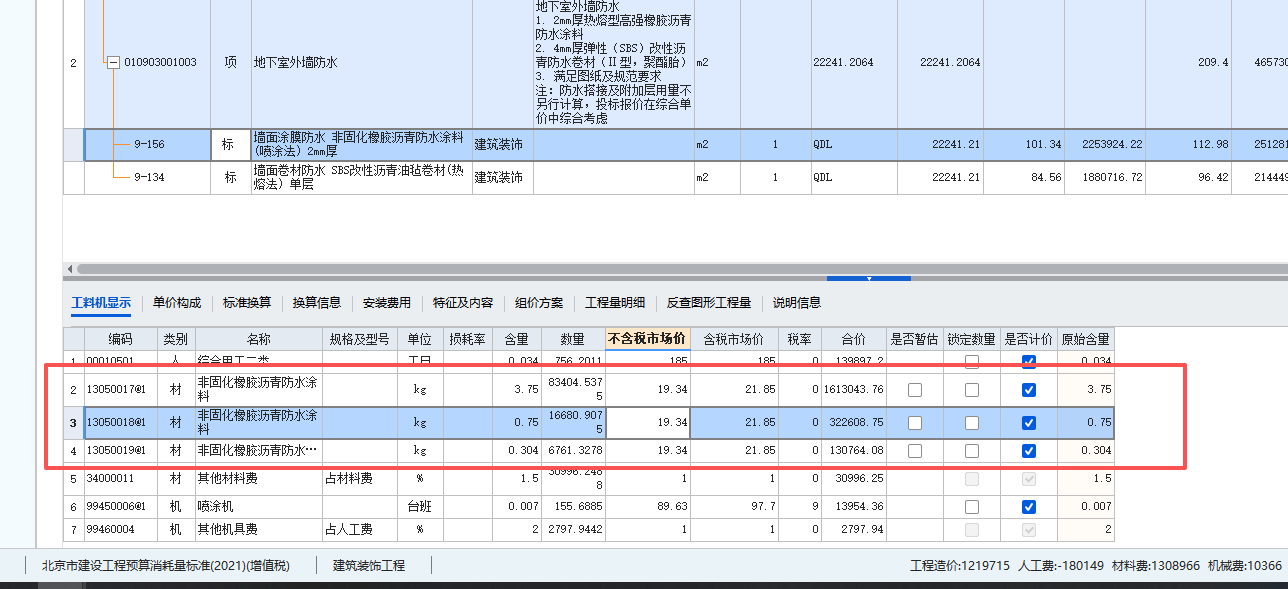Click 工程造价:1219715 in status bar
The width and height of the screenshot is (1288, 589).
pos(959,566)
